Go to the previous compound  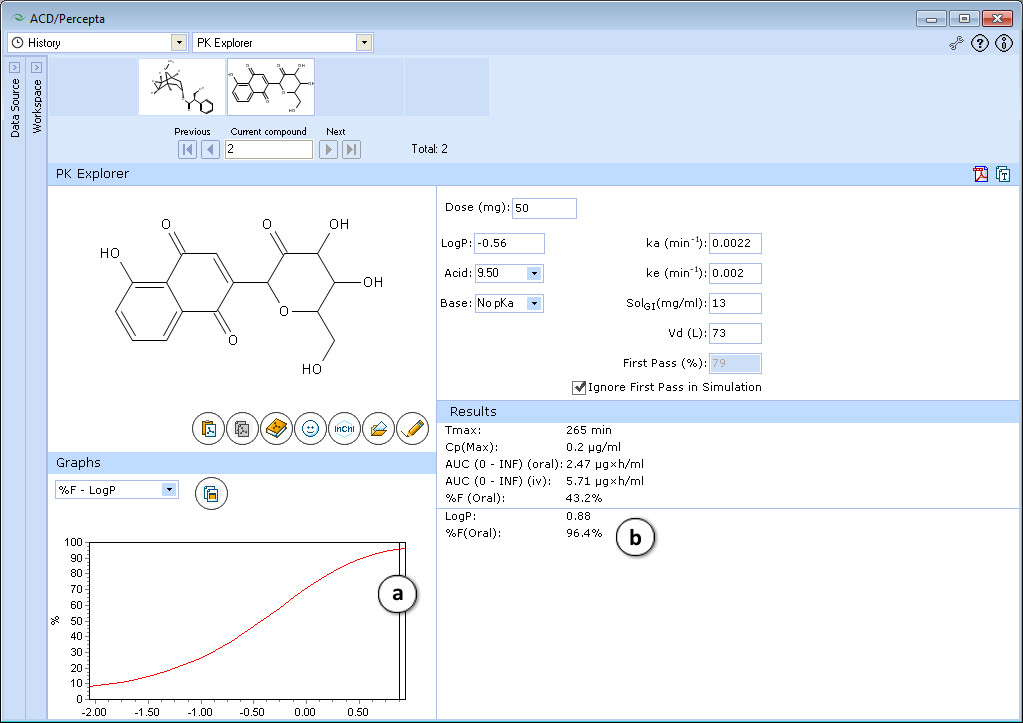point(210,149)
